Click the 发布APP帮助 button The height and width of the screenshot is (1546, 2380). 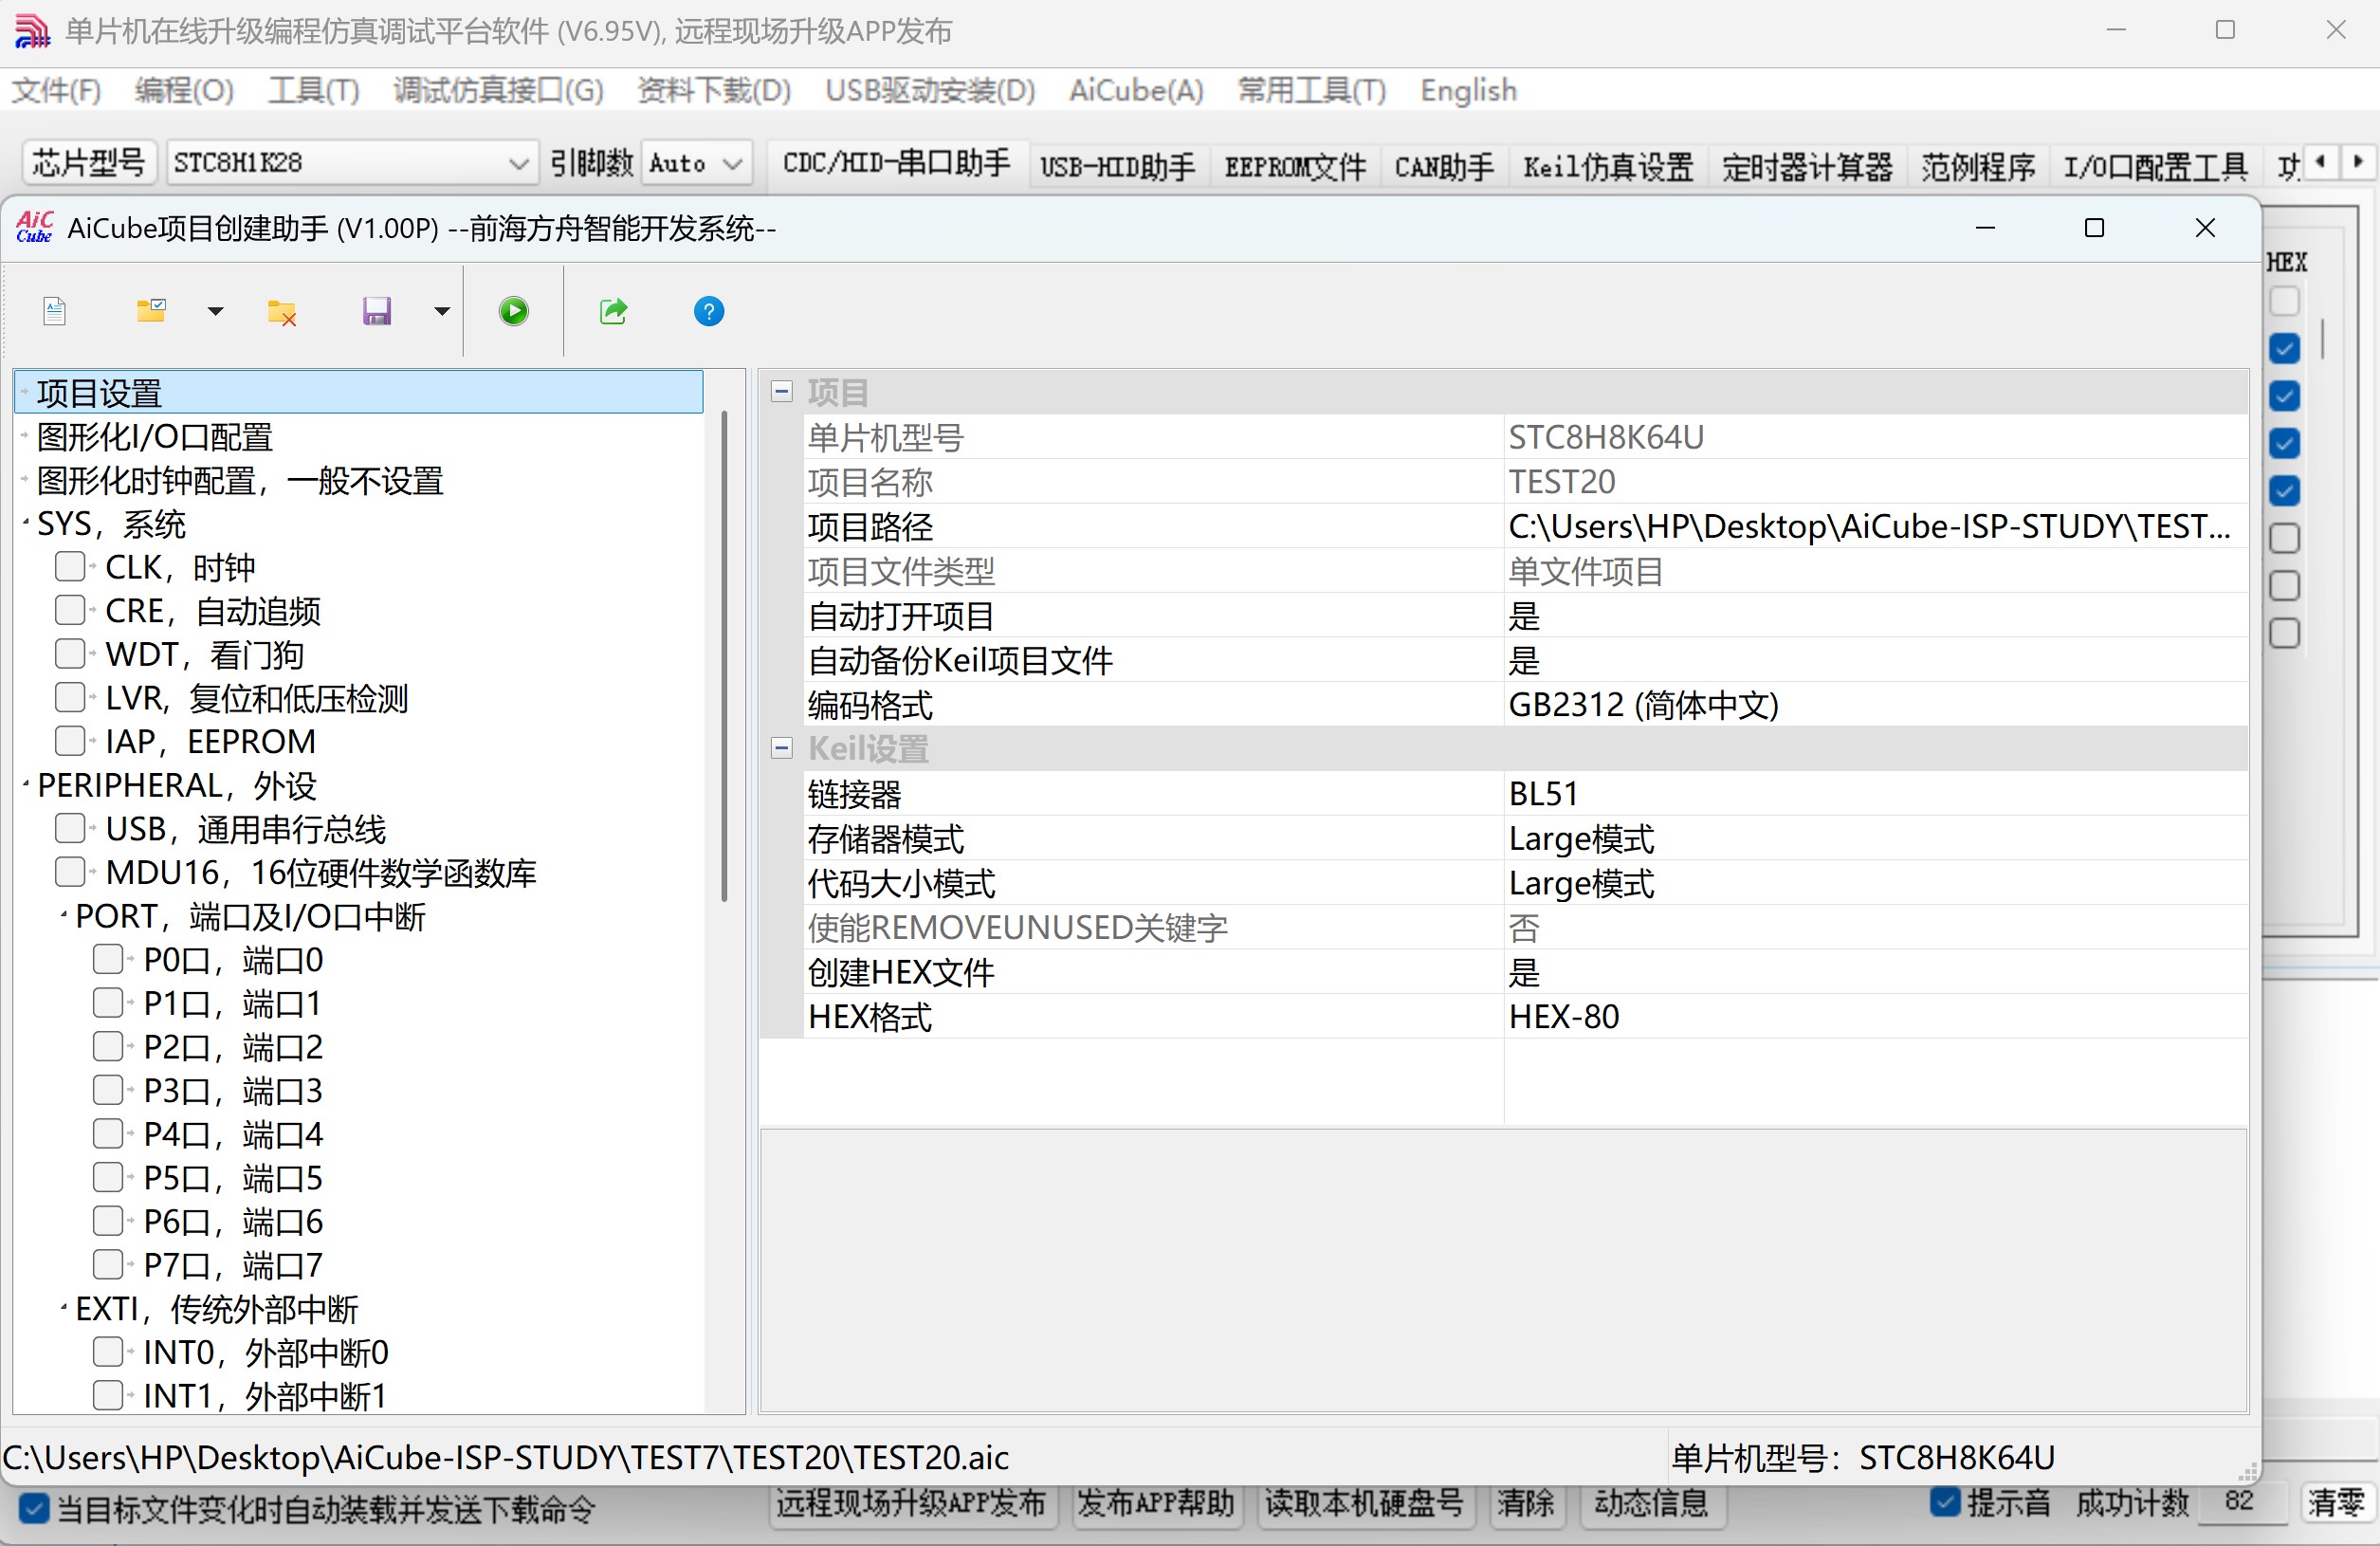(x=1155, y=1503)
